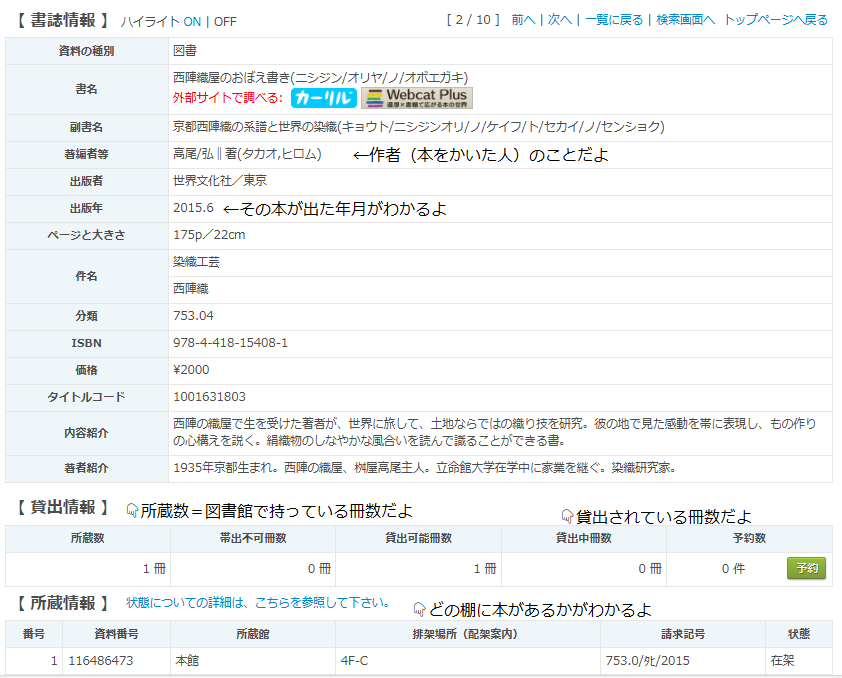Click the ISBN number 978-4-418-15408-1
Screen dimensions: 842x678
point(230,343)
